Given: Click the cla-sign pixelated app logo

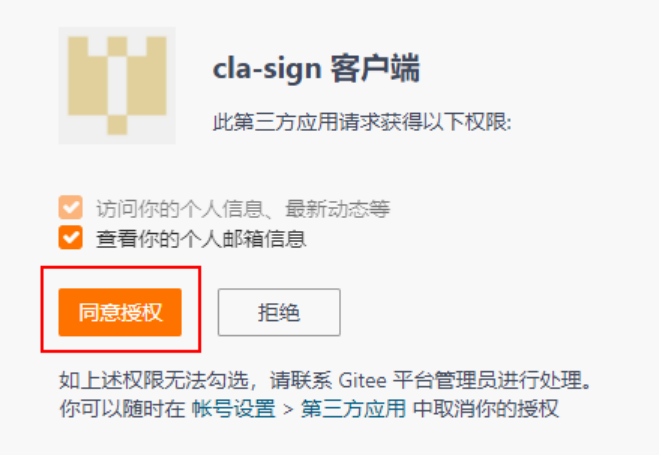Looking at the screenshot, I should coord(117,85).
